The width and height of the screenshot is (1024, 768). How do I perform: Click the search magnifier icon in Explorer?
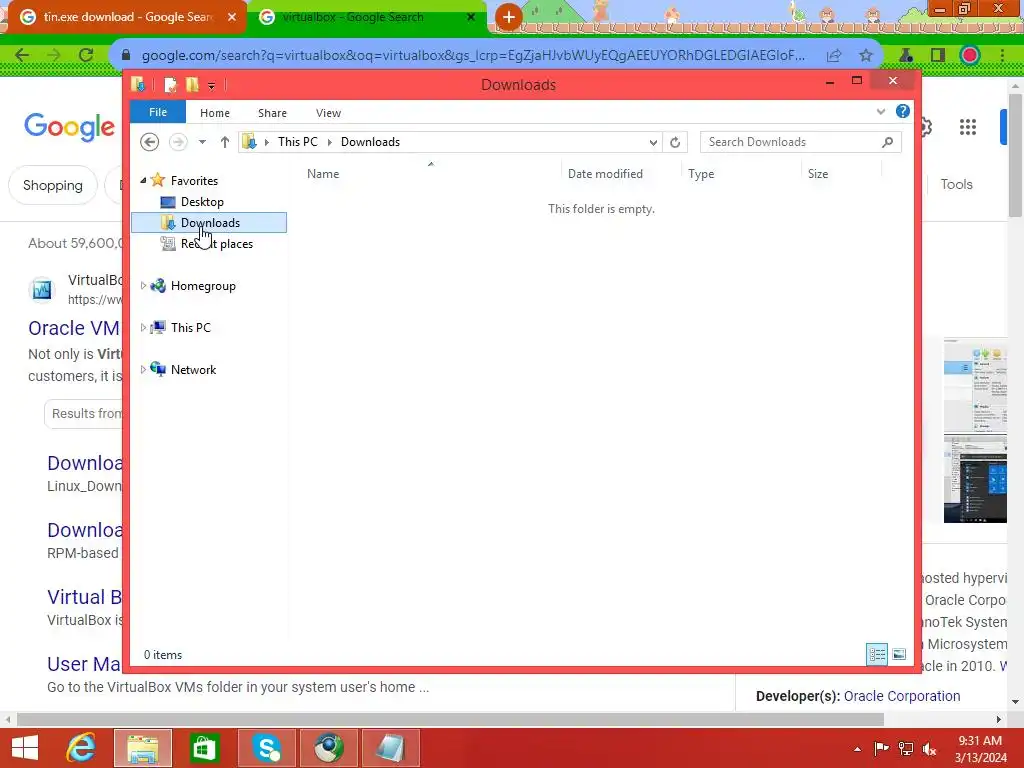888,142
